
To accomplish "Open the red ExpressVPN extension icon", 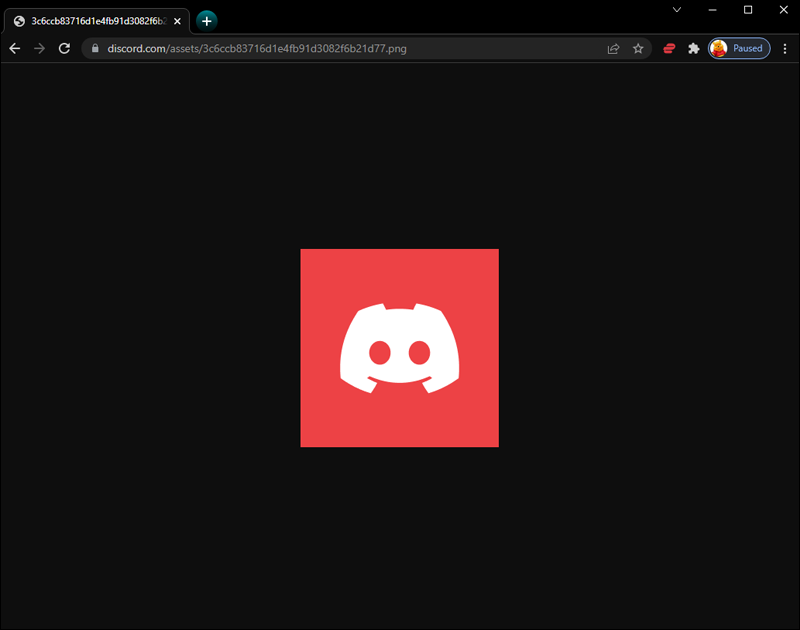I will tap(669, 48).
